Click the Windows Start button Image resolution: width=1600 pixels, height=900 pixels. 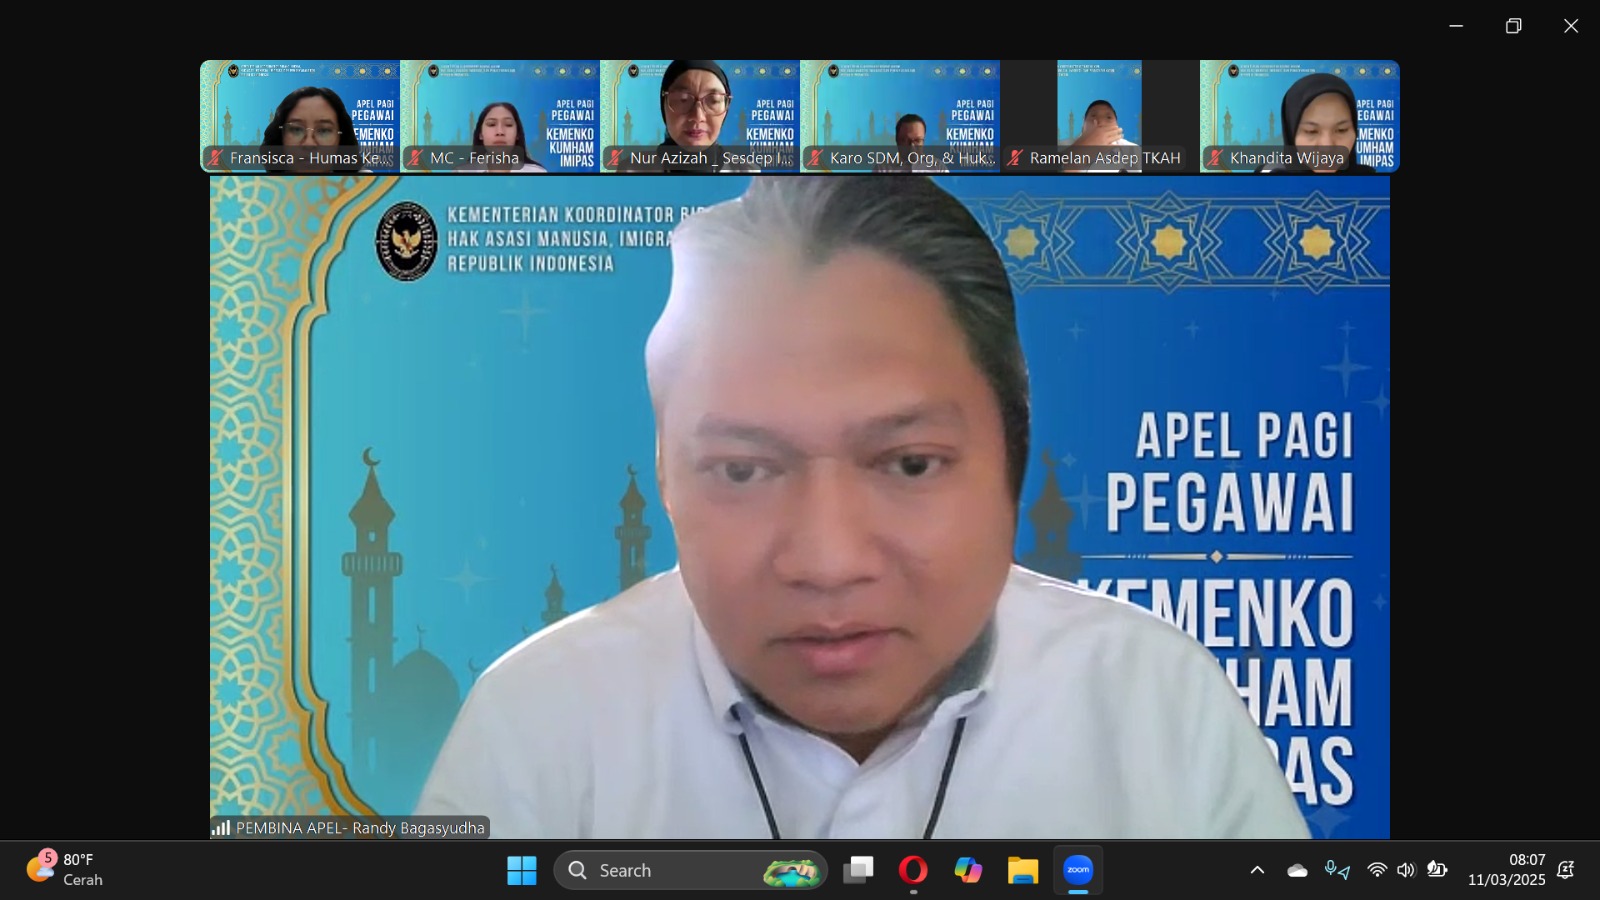tap(521, 870)
